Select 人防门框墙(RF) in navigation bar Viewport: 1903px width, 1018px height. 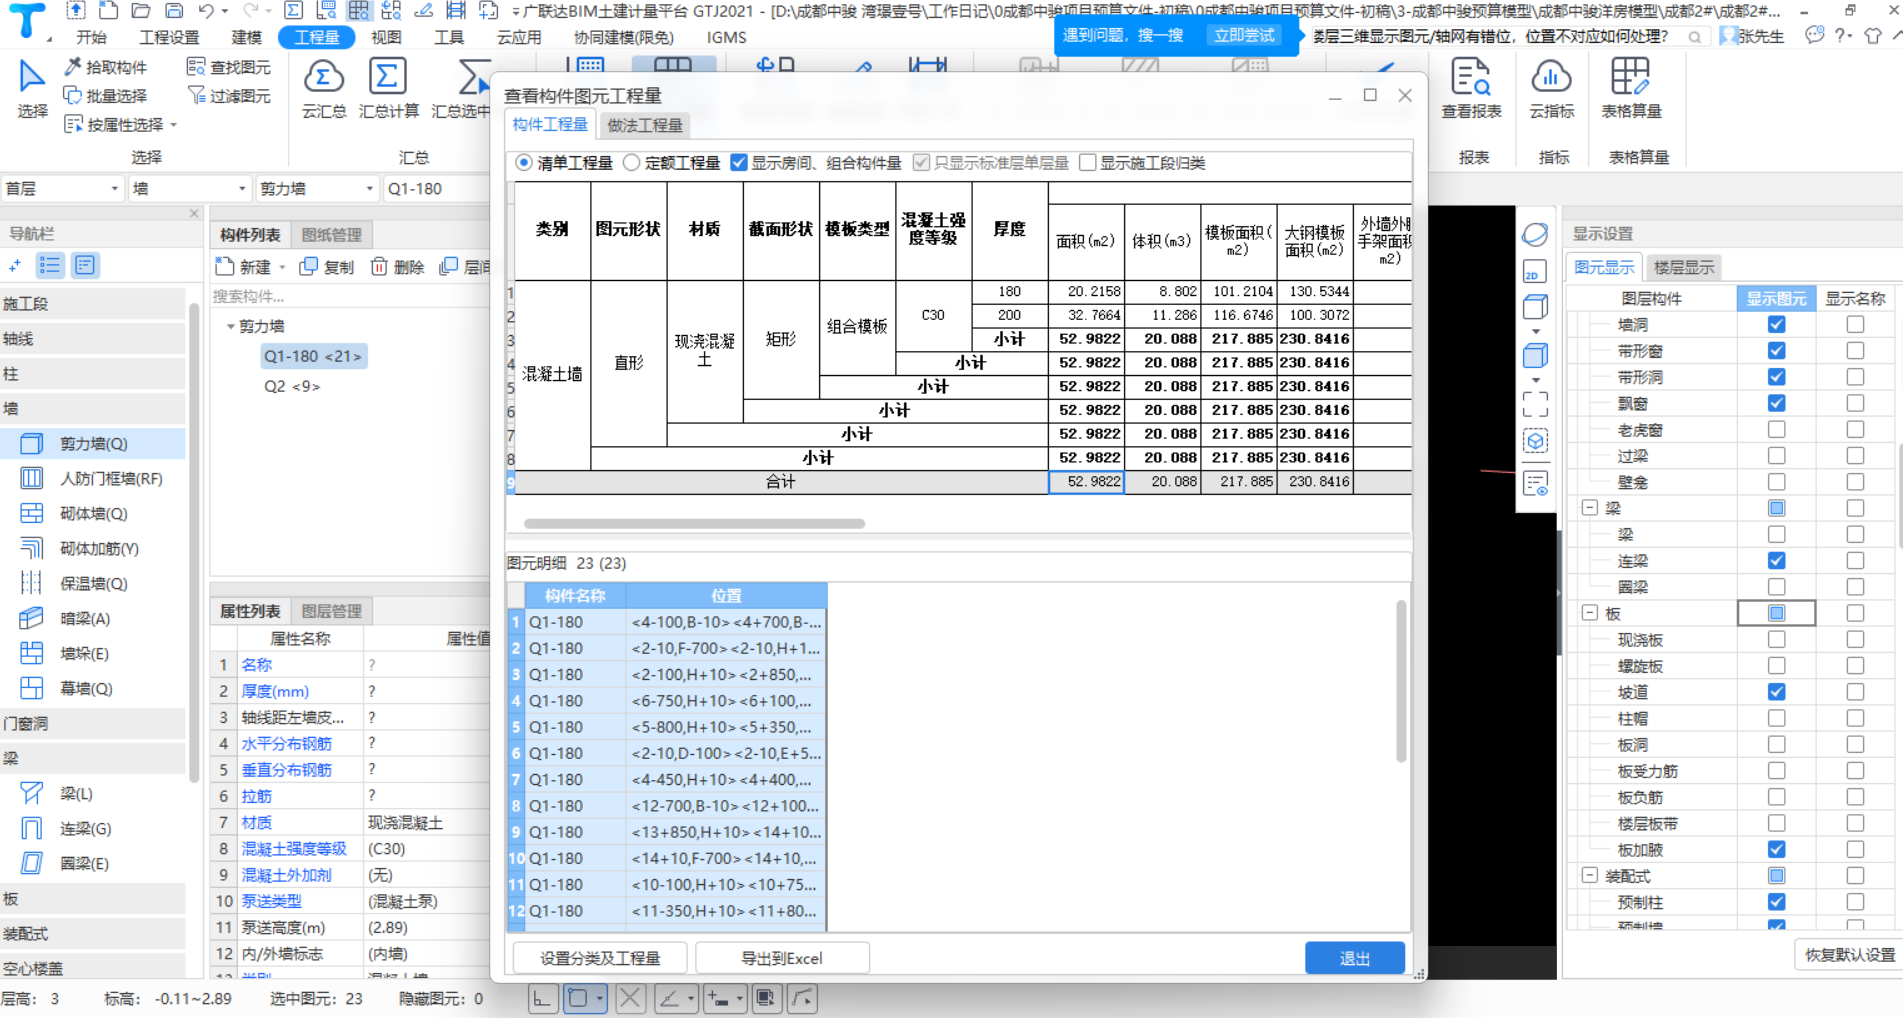pos(93,479)
